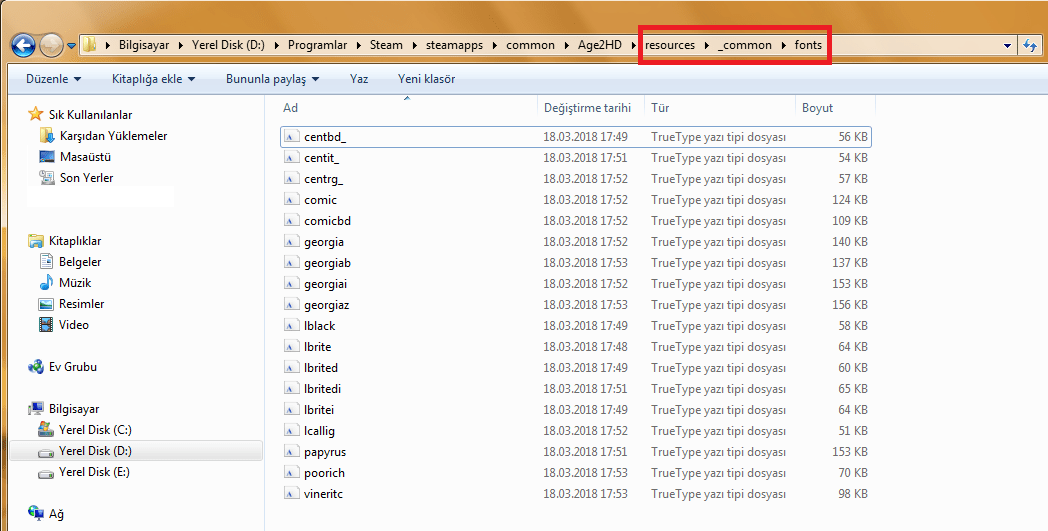Select Kitaplıklar in the navigation pane

click(x=75, y=241)
